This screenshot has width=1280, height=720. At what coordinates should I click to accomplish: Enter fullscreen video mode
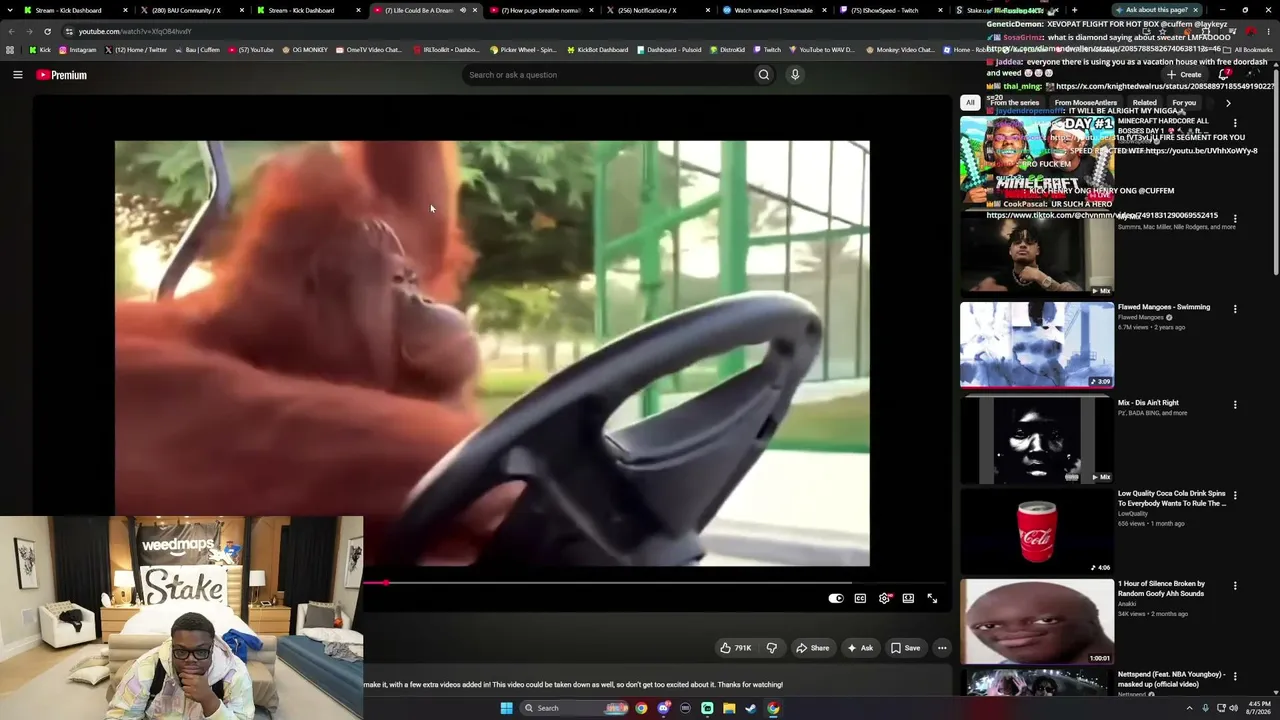click(x=932, y=598)
